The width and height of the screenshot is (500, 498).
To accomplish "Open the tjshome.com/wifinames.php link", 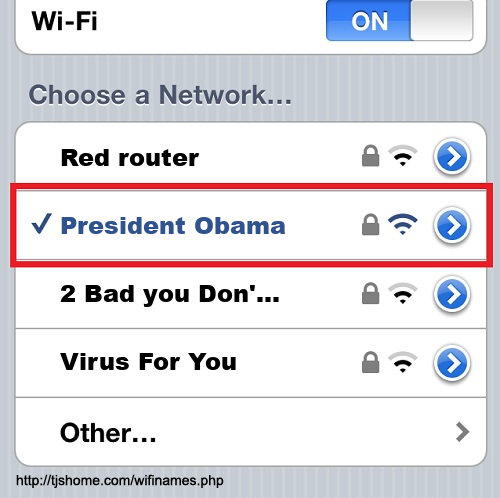I will (x=120, y=481).
